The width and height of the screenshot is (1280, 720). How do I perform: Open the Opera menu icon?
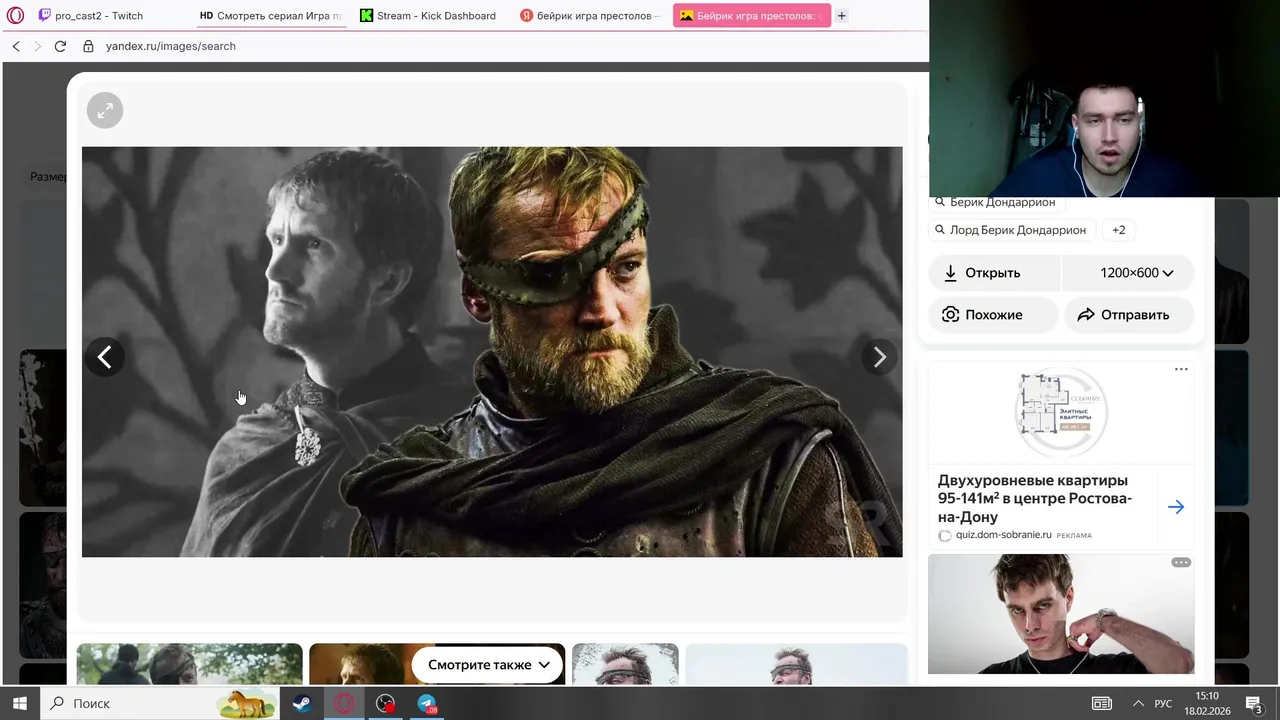point(15,15)
